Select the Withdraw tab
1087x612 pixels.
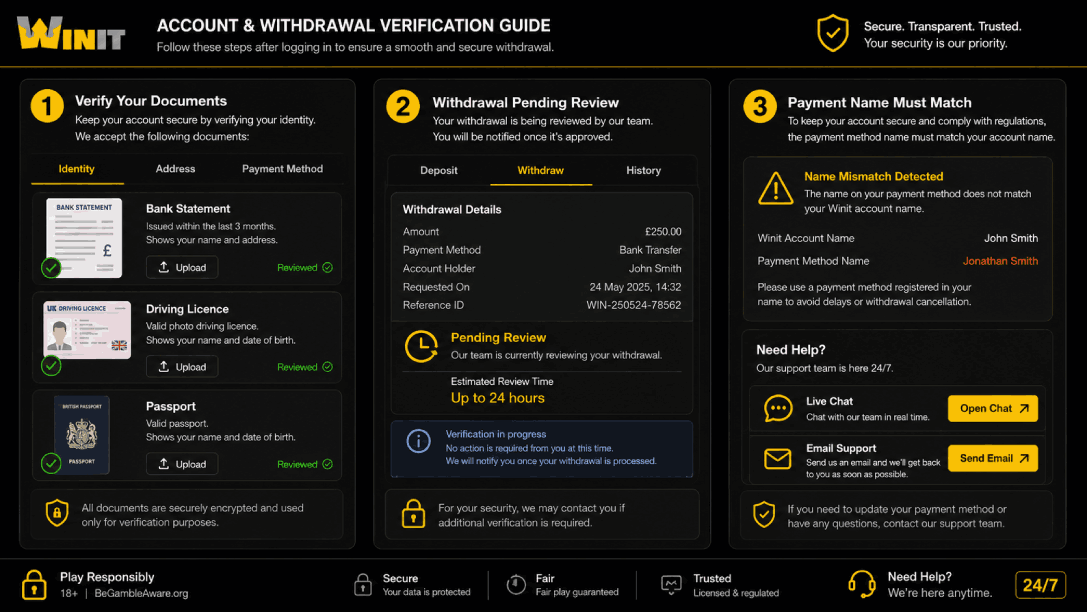(x=541, y=171)
